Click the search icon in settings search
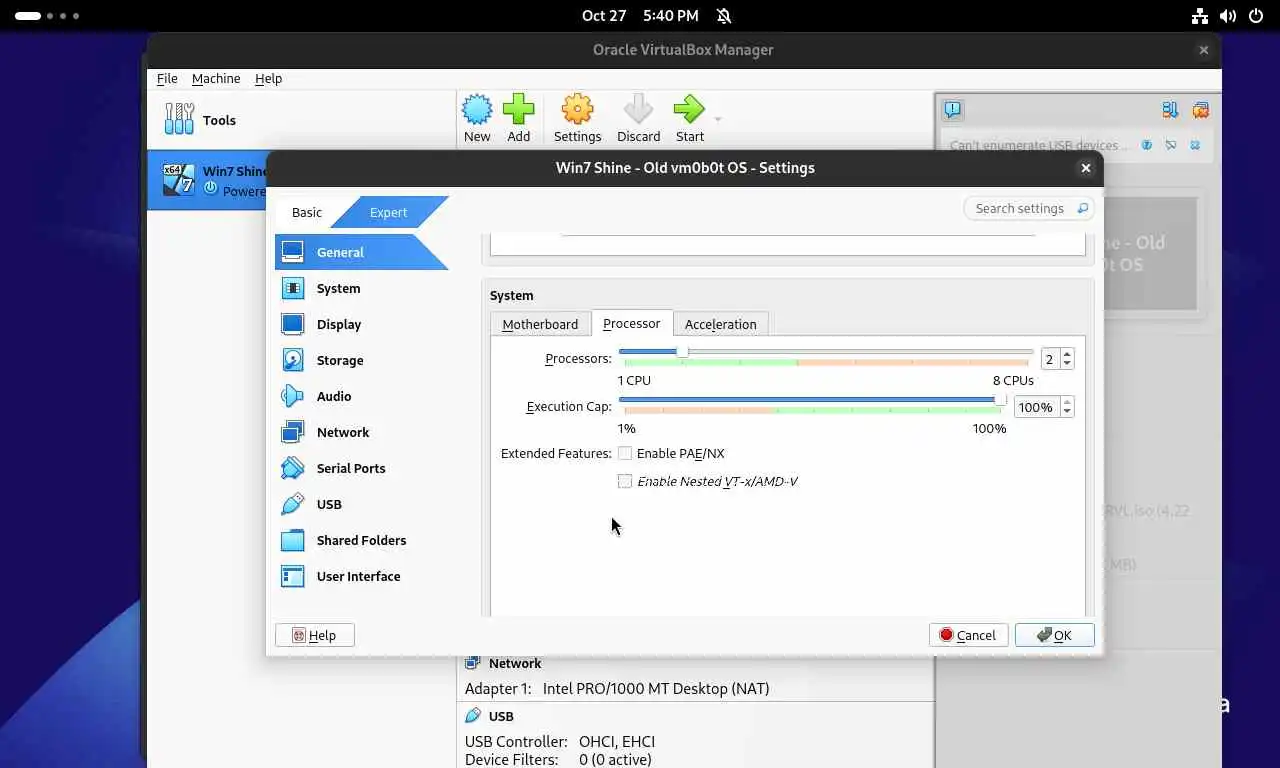 (1082, 208)
